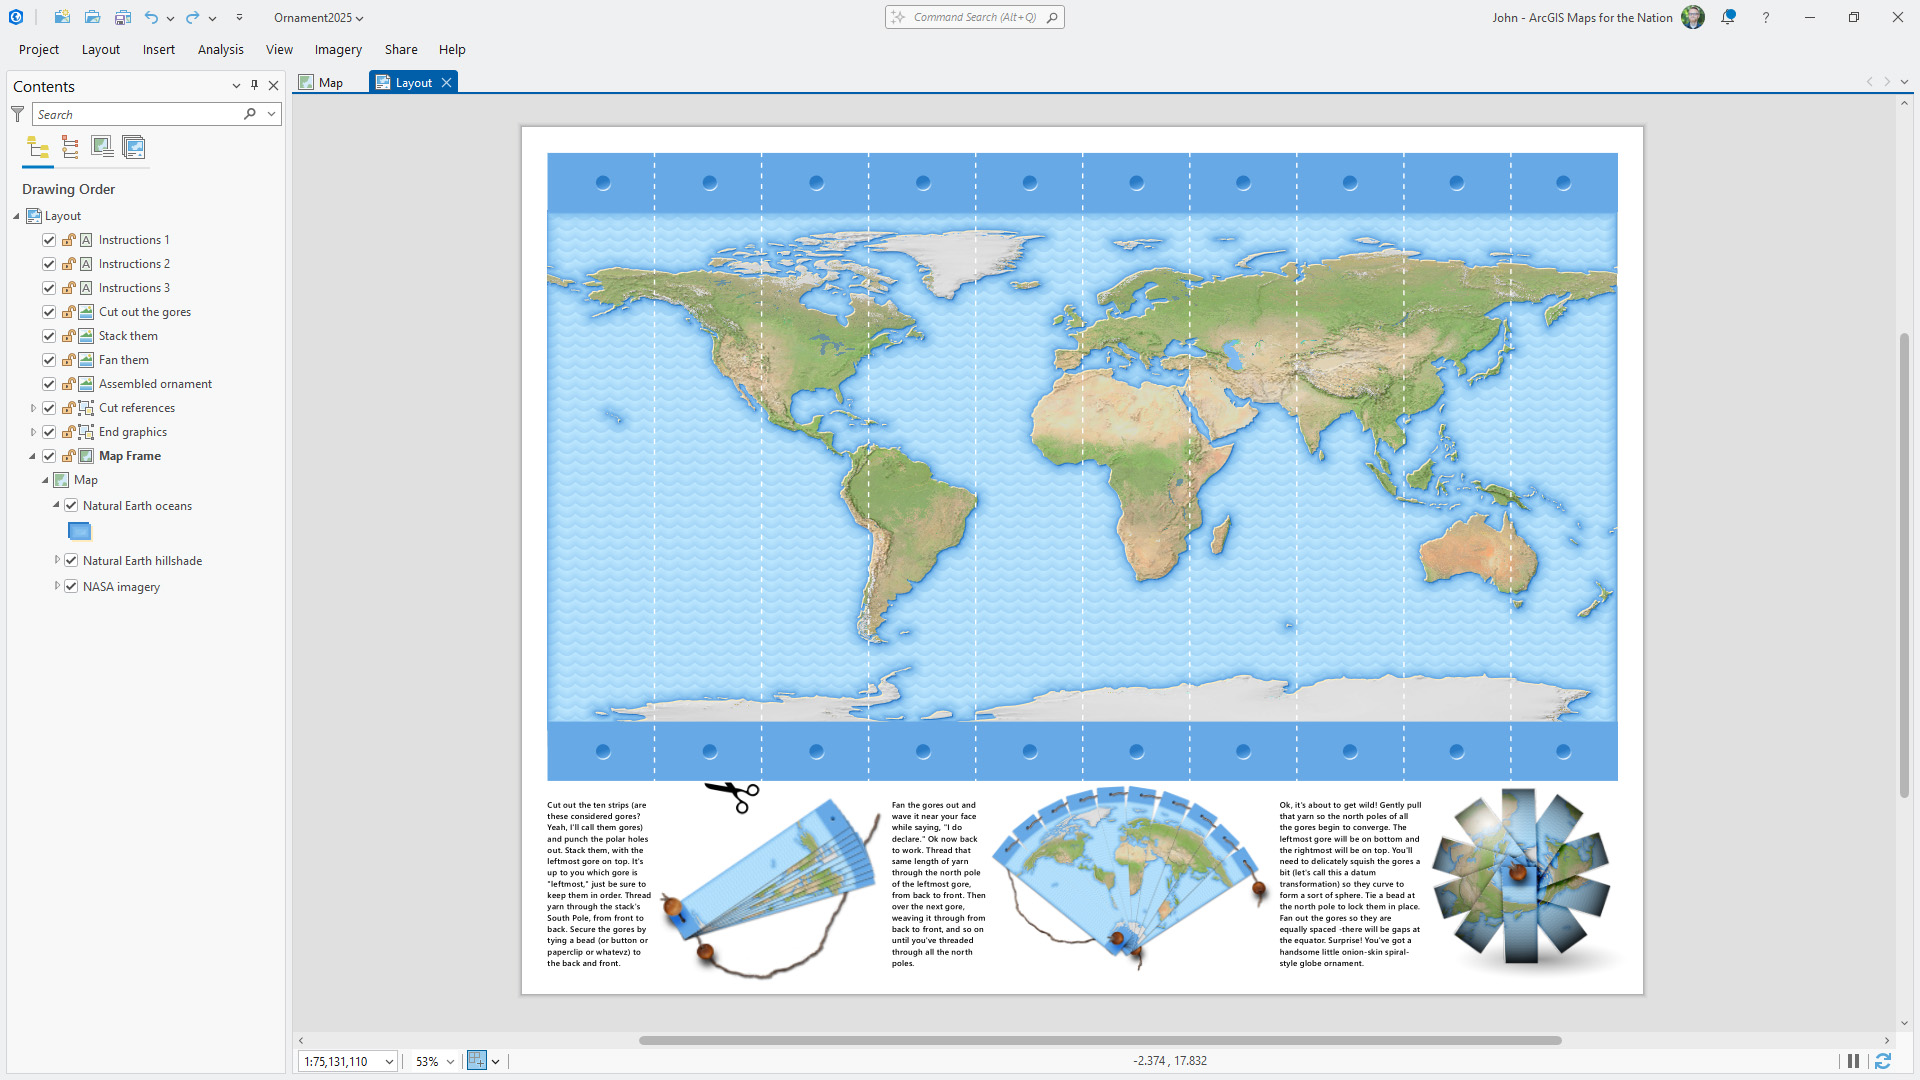Expand the Natural Earth hillshade layer
The height and width of the screenshot is (1080, 1920).
tap(56, 560)
